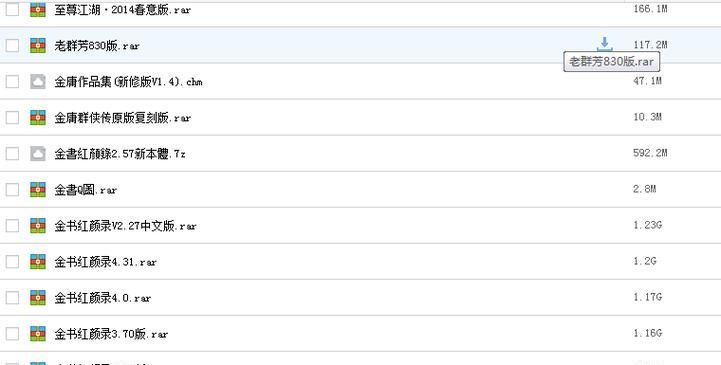Click the gray file icon of 金庸作品集 chm
Image resolution: width=721 pixels, height=365 pixels.
38,81
